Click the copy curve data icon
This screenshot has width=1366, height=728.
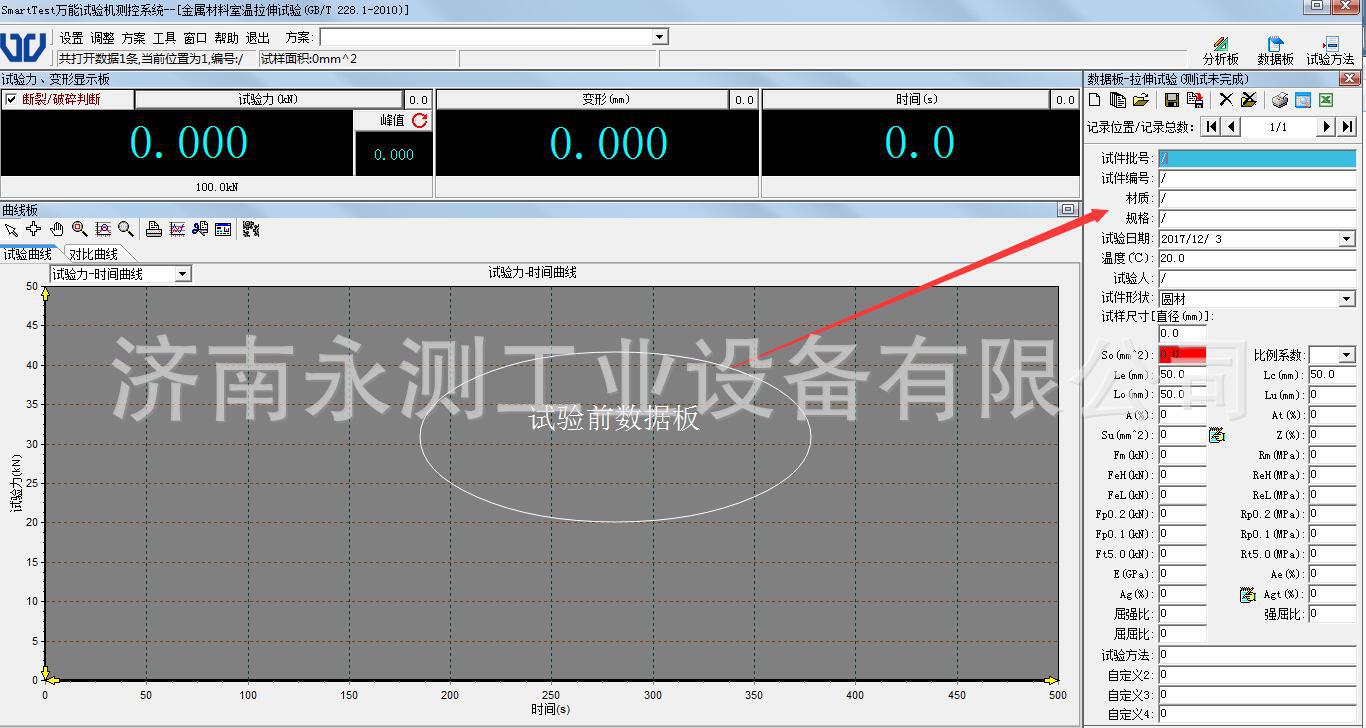pyautogui.click(x=200, y=229)
